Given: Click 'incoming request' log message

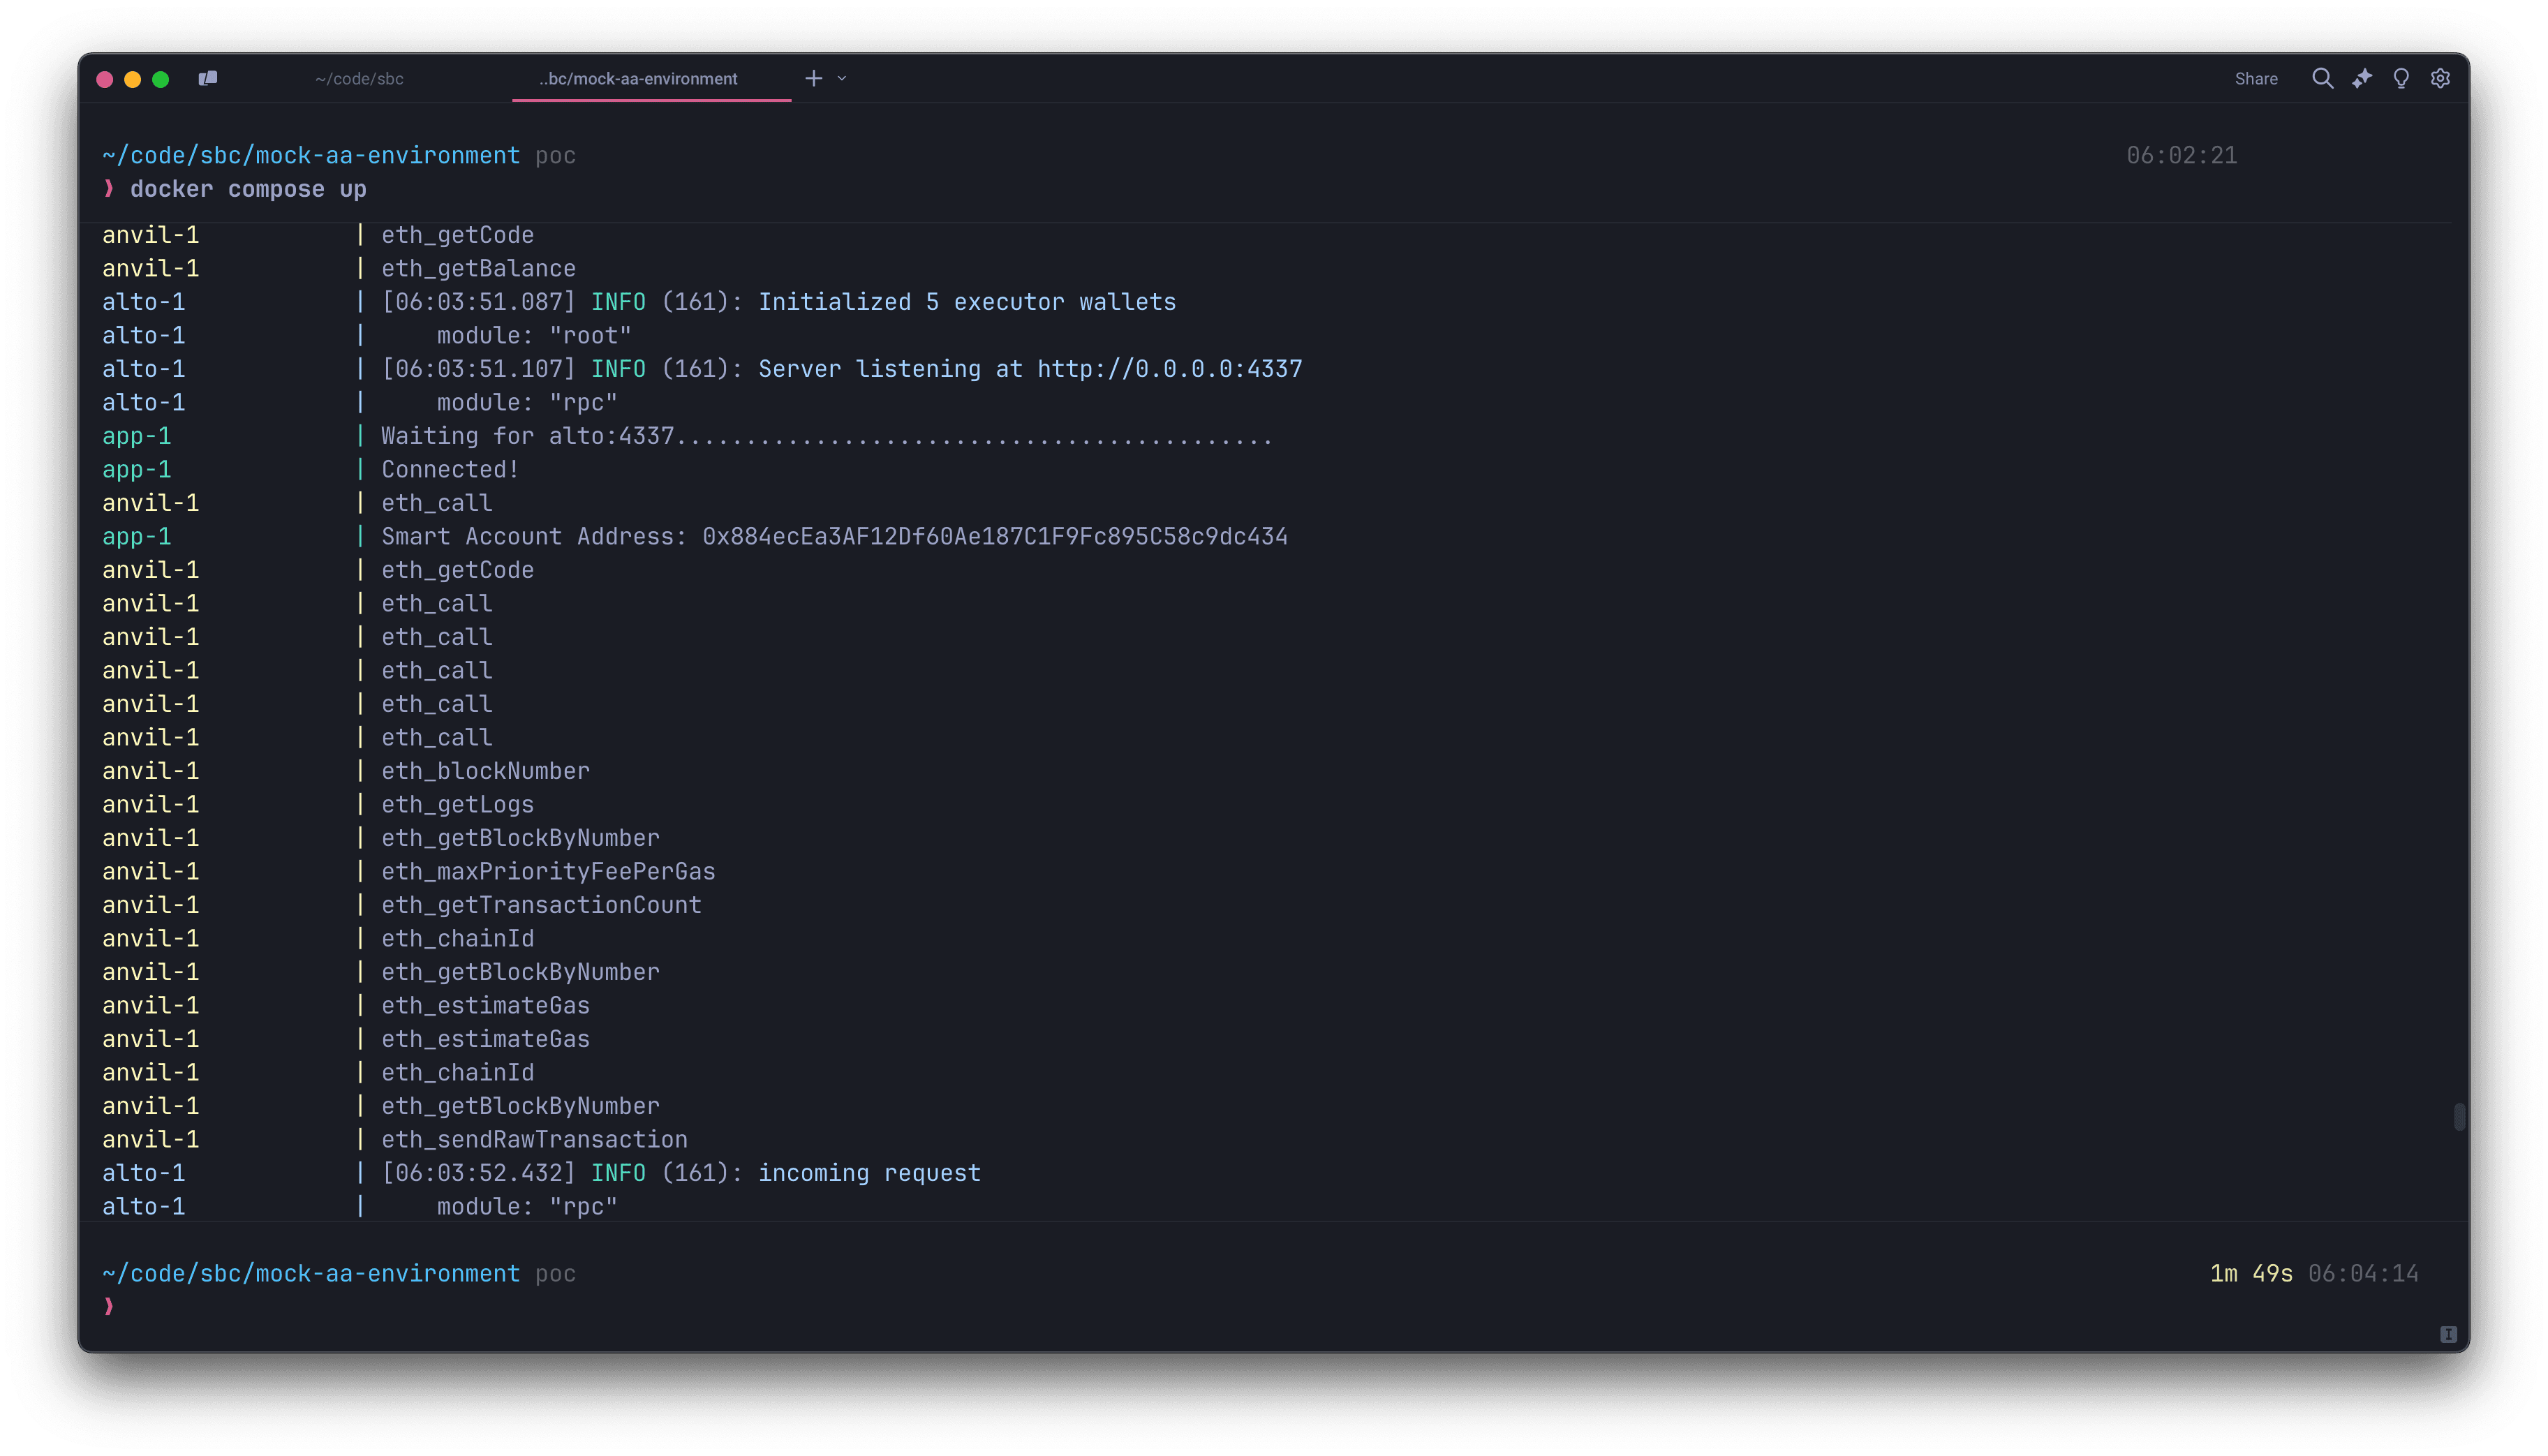Looking at the screenshot, I should coord(869,1173).
